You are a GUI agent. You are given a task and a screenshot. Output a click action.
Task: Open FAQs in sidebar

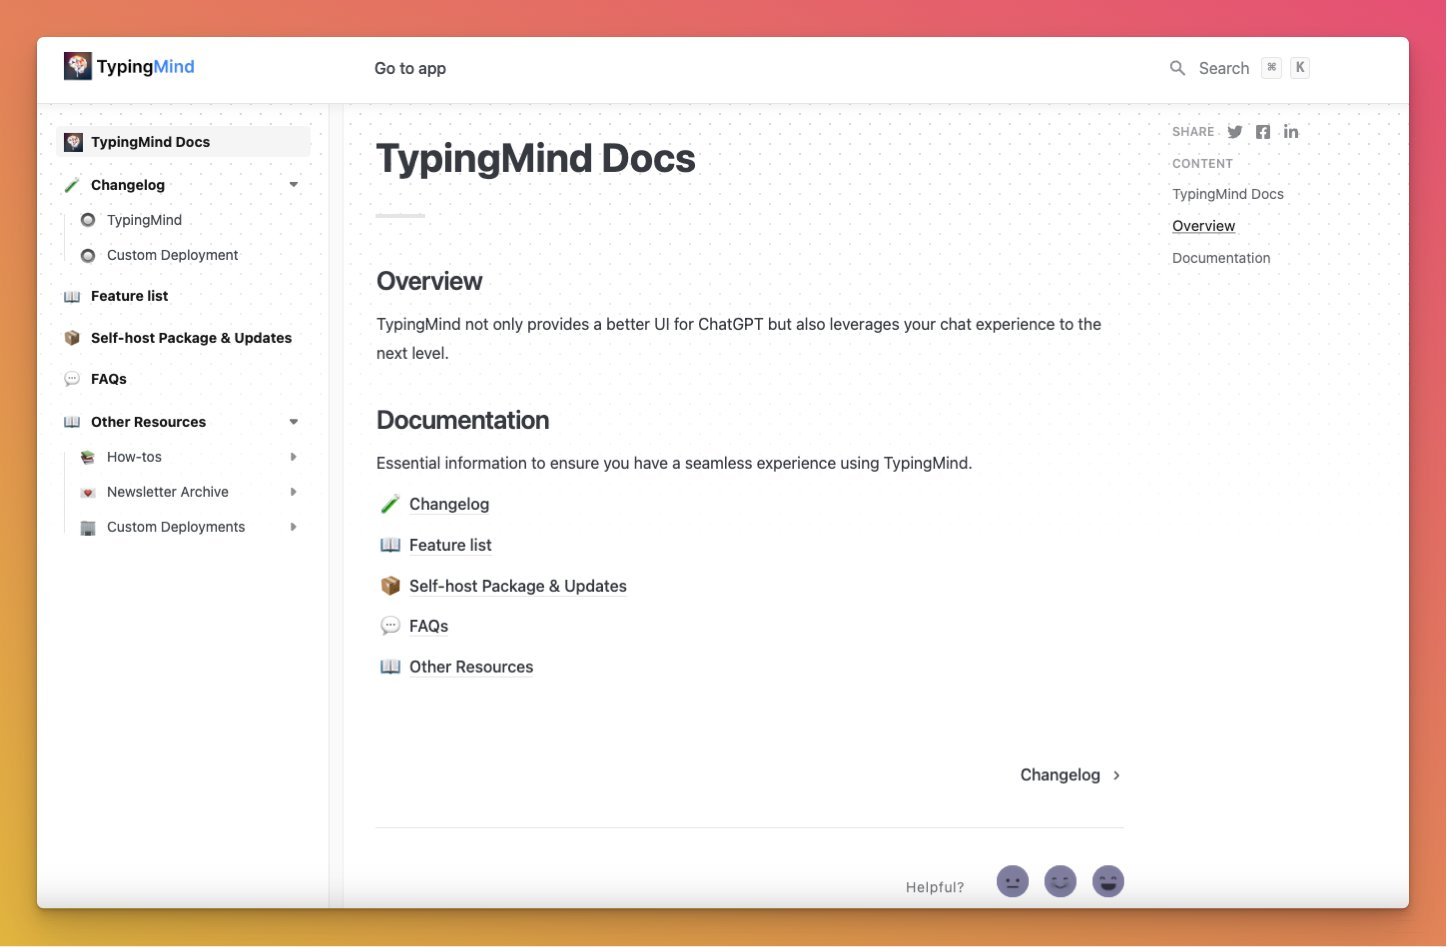coord(109,379)
